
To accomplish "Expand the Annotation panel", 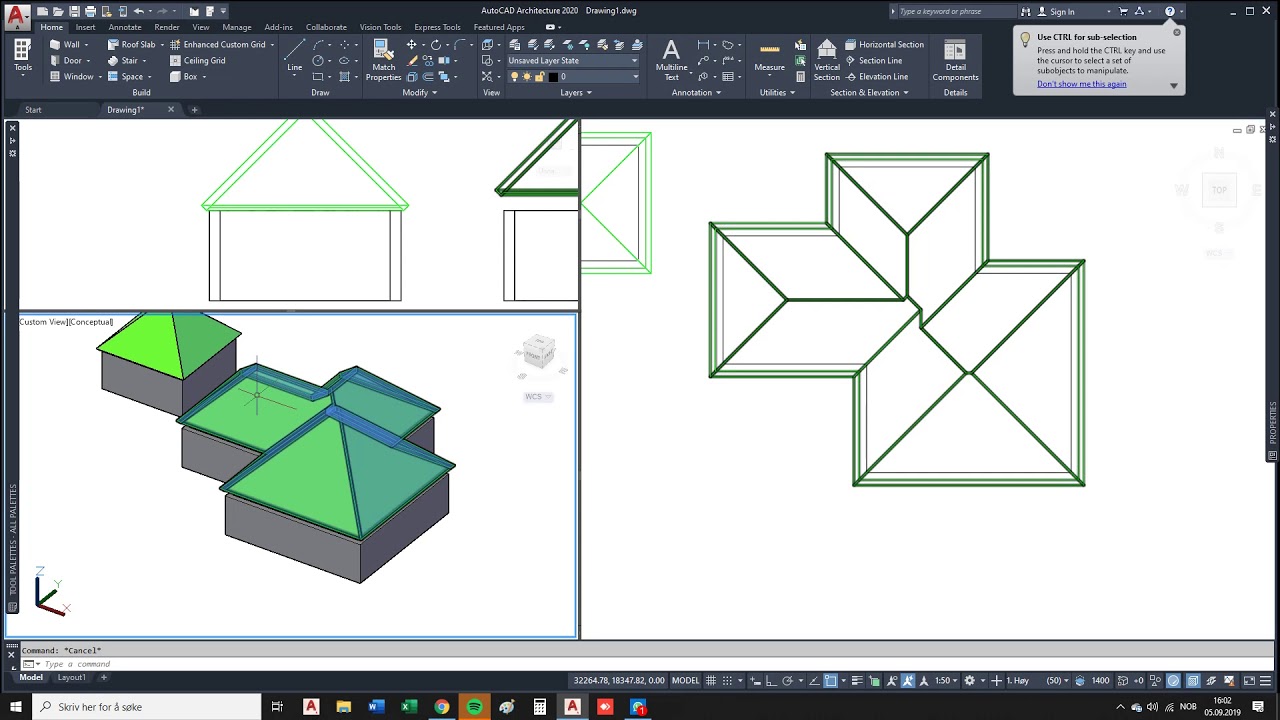I will [x=696, y=93].
